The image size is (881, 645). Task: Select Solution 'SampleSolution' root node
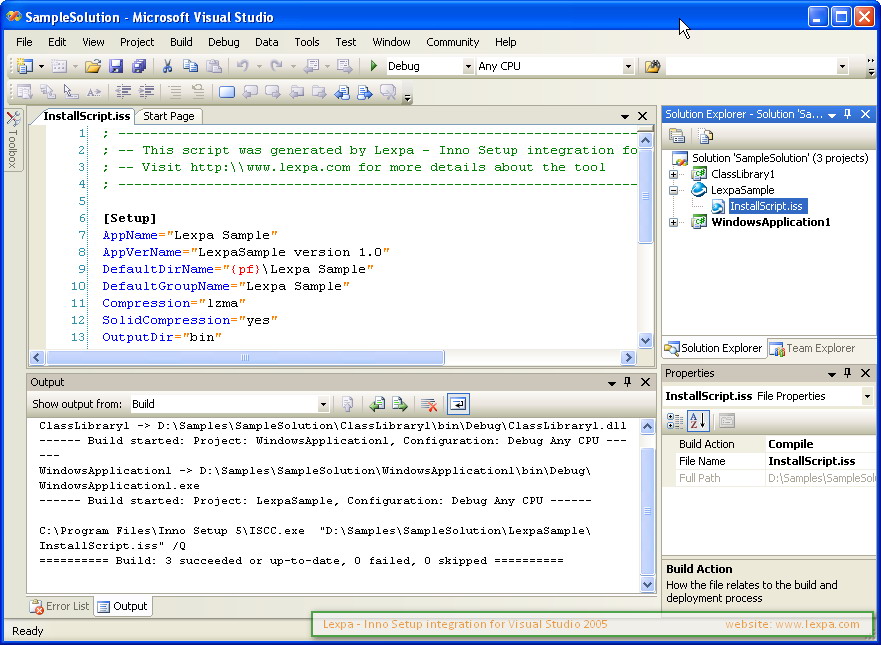click(x=780, y=158)
